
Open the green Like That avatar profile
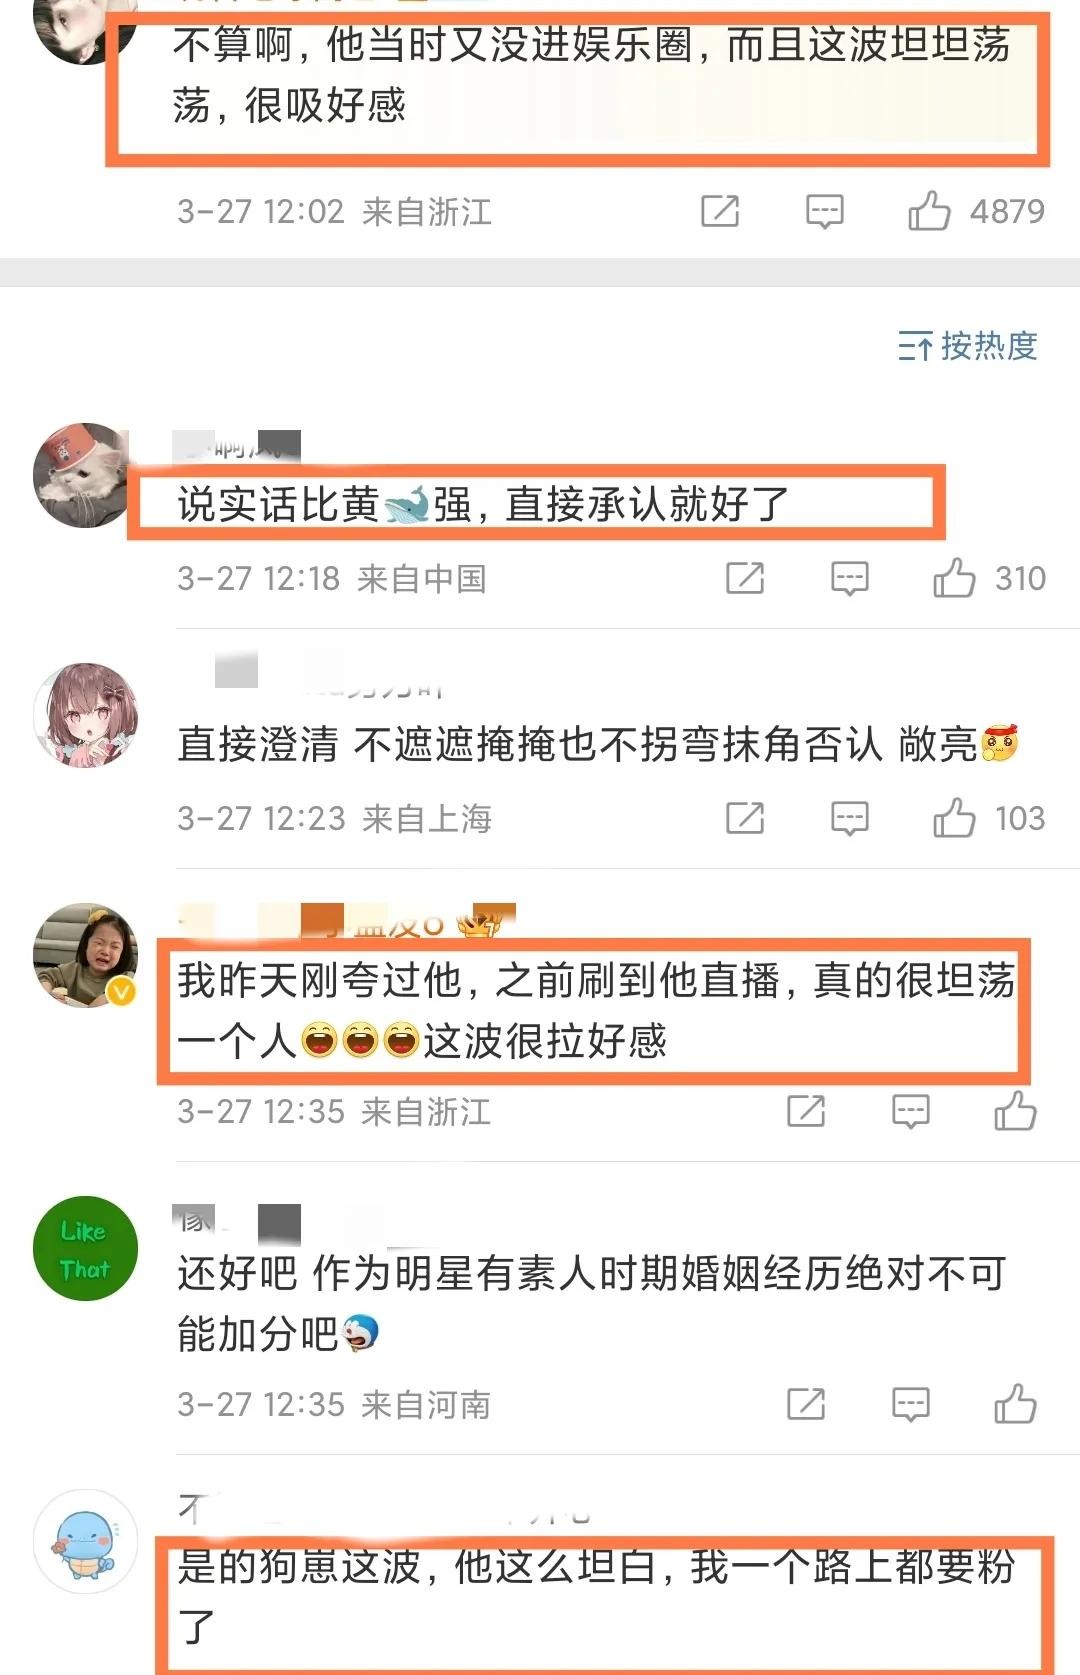point(85,1248)
